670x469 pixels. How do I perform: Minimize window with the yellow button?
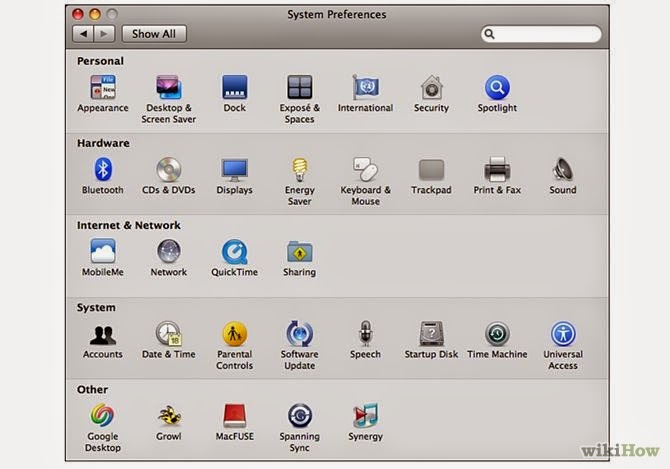click(95, 14)
